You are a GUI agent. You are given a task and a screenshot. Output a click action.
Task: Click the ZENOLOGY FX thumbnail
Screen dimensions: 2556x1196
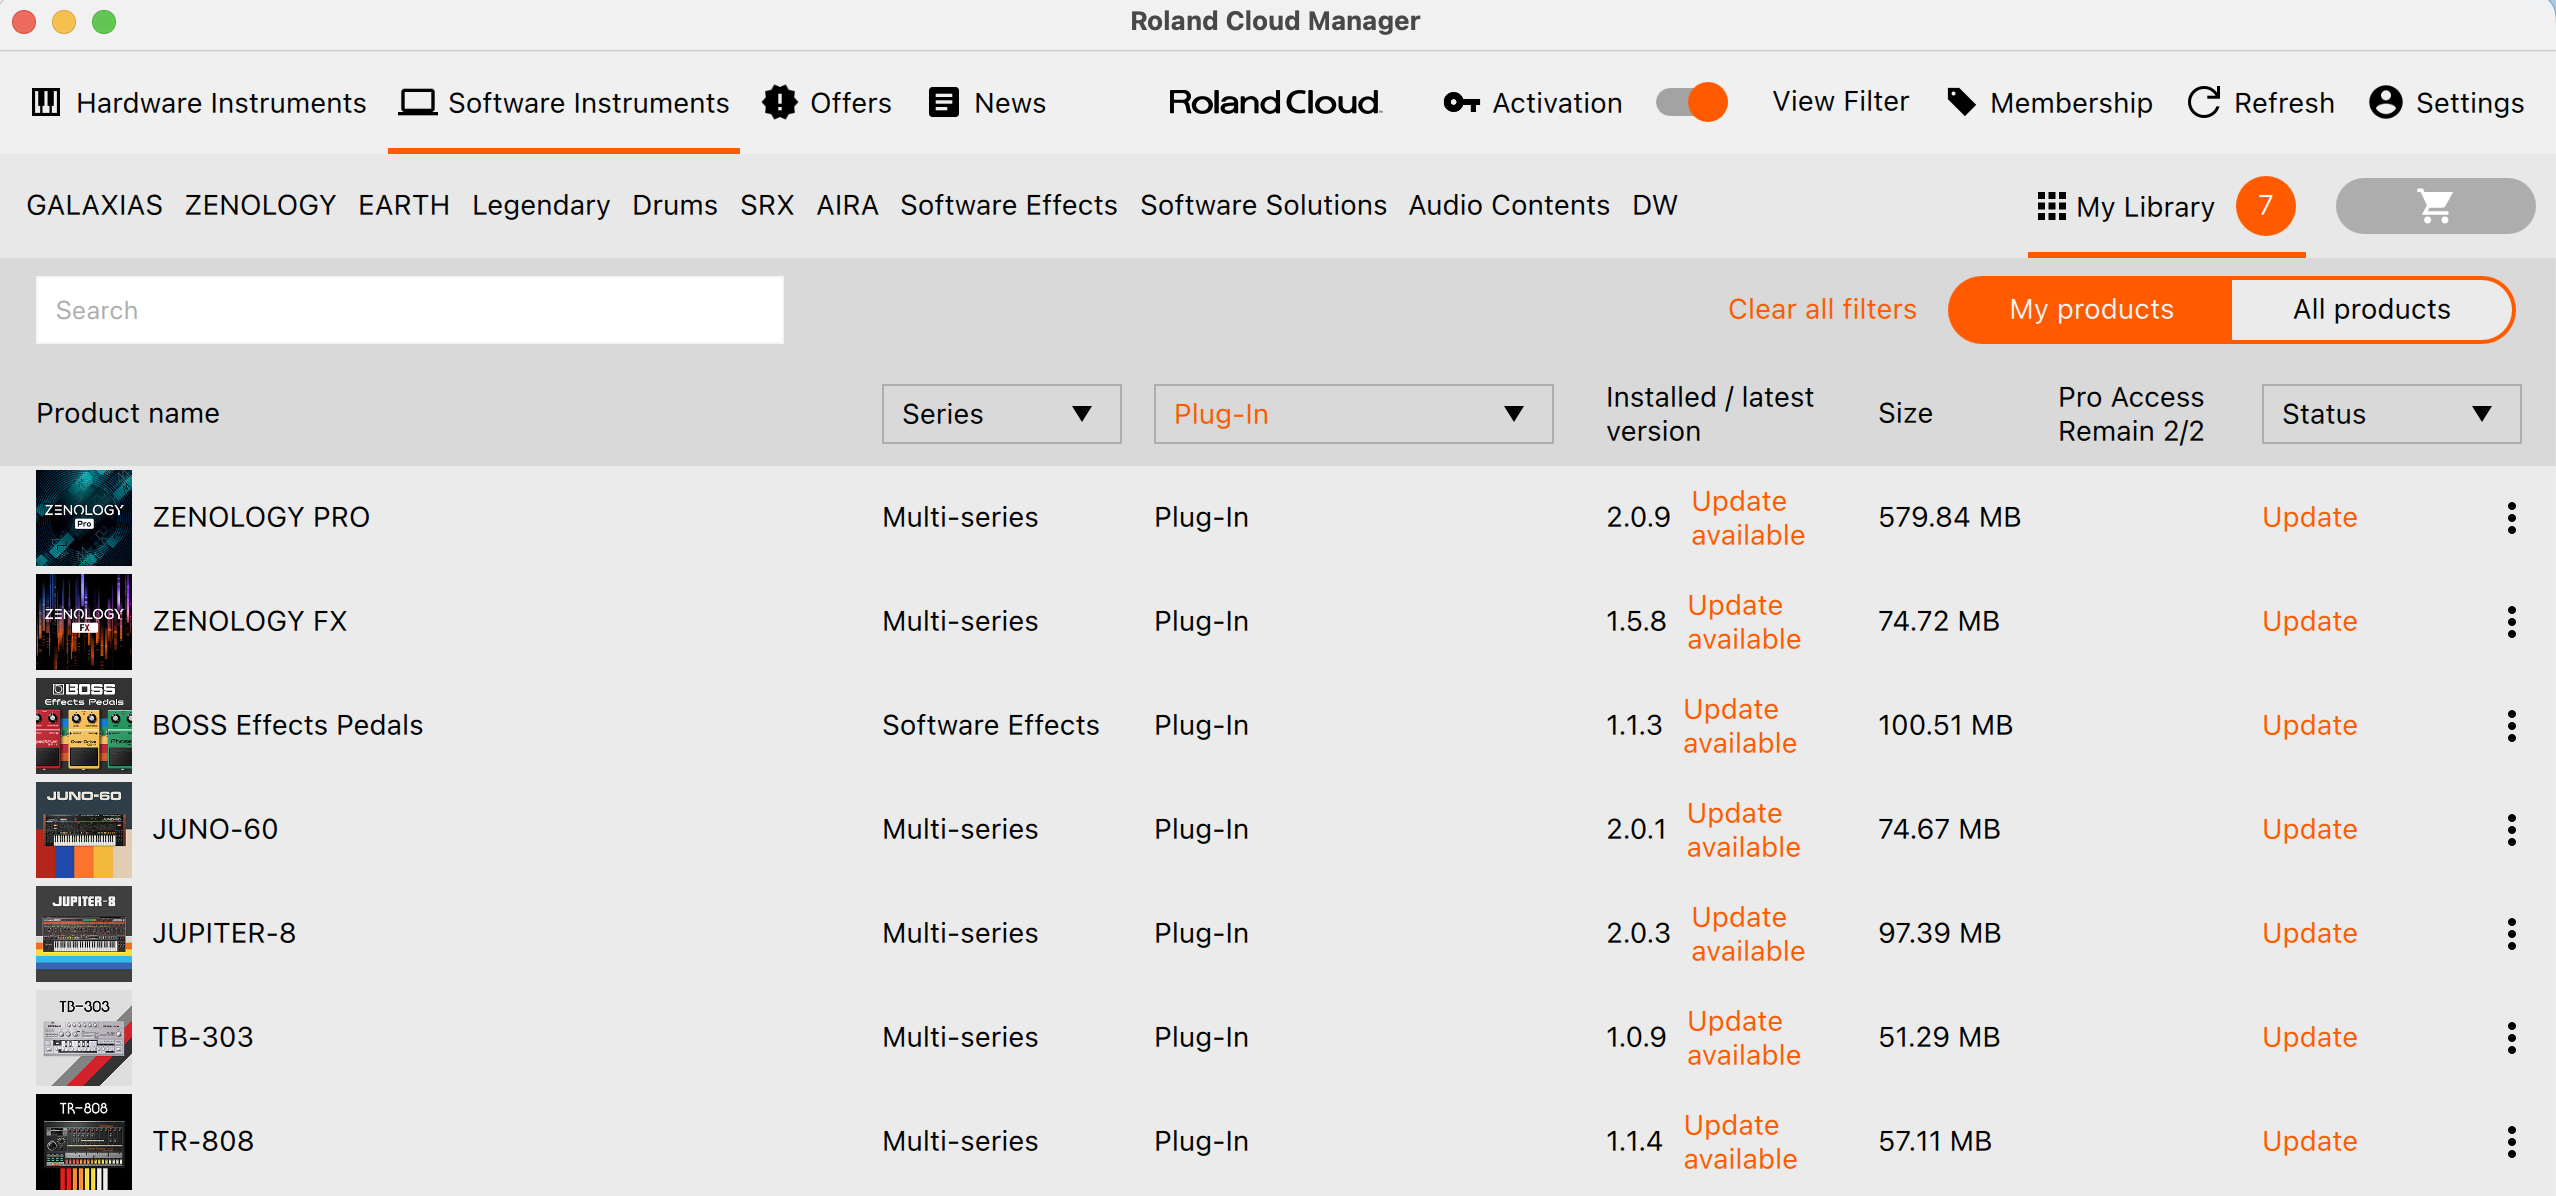[84, 622]
